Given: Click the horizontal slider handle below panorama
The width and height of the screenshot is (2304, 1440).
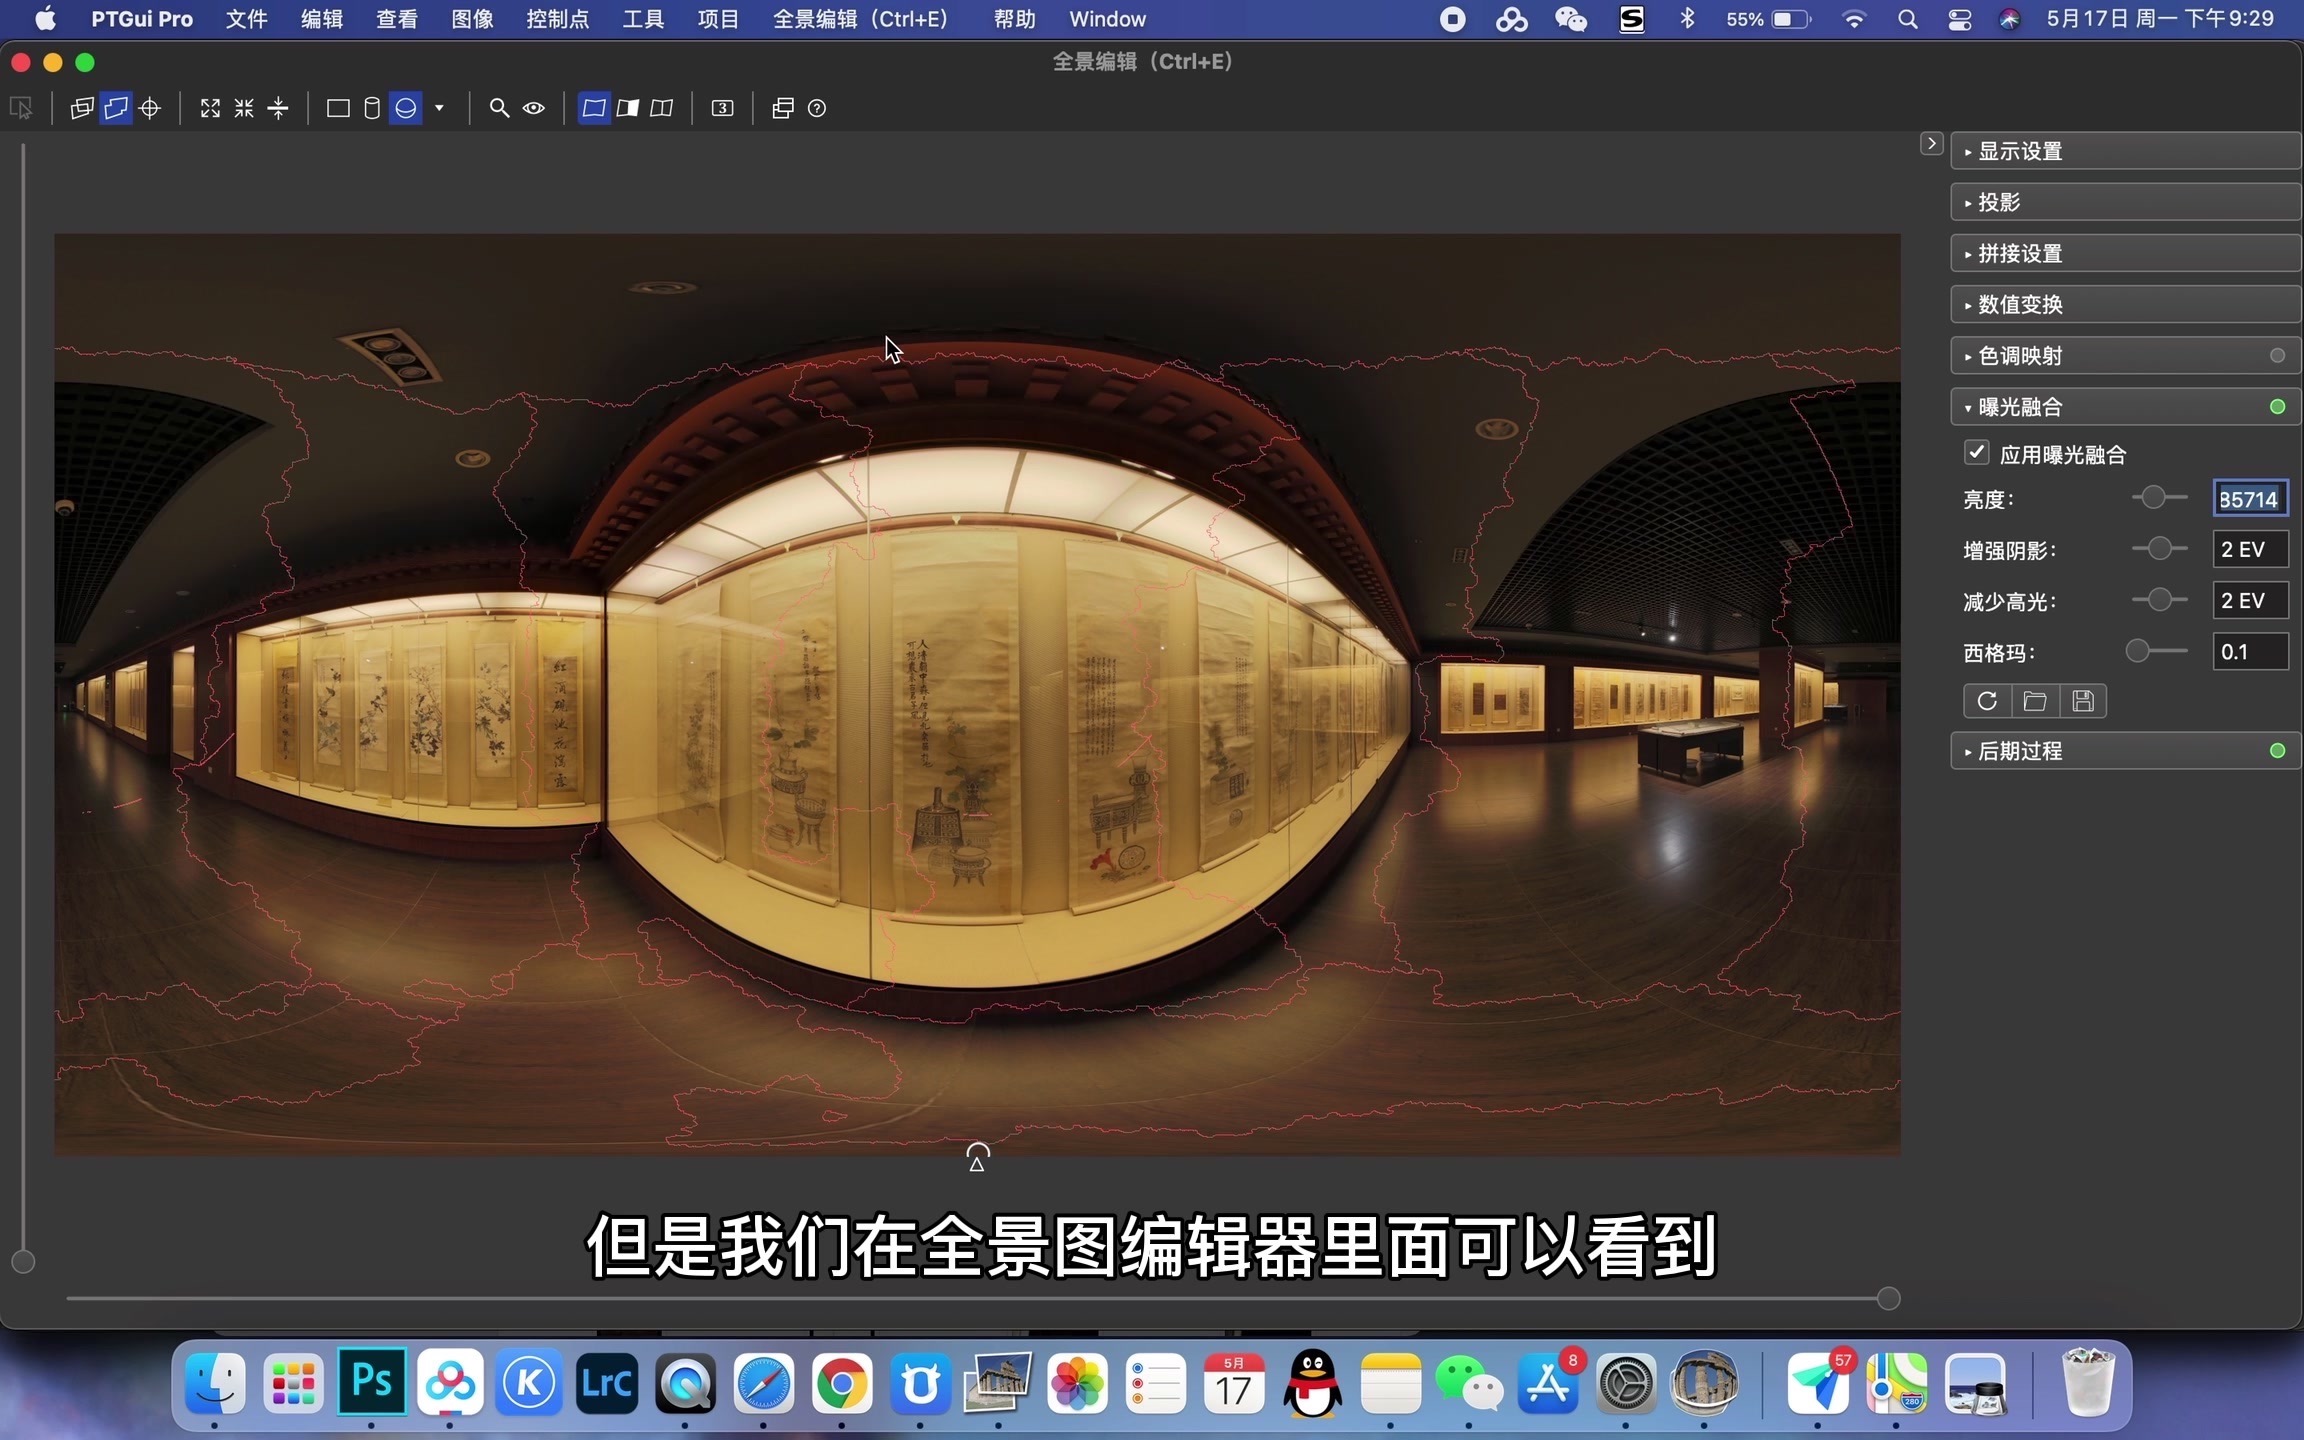Looking at the screenshot, I should tap(1888, 1298).
